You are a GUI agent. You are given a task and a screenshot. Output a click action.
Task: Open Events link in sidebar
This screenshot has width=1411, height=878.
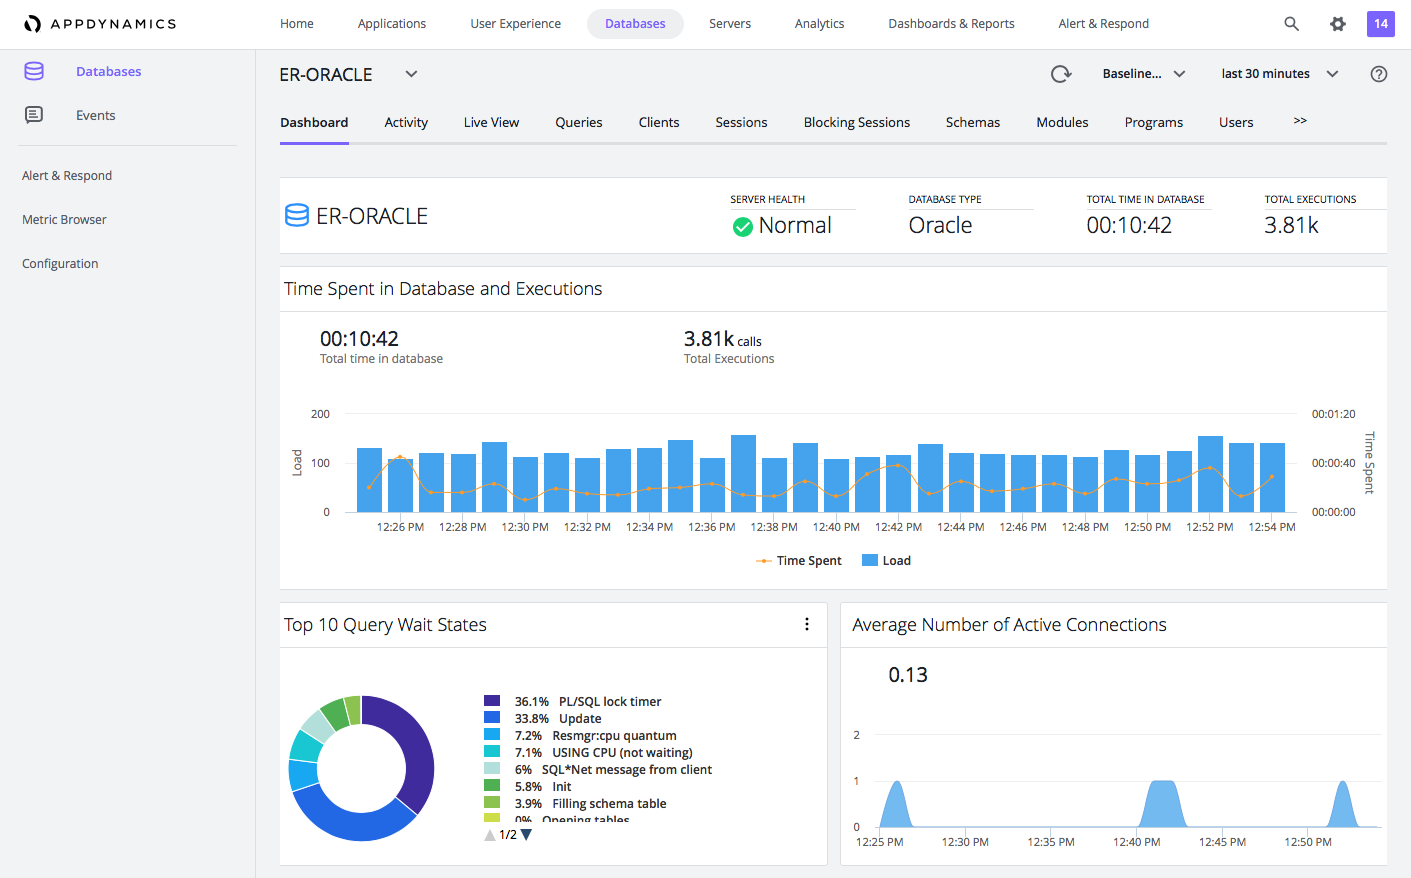pos(96,116)
